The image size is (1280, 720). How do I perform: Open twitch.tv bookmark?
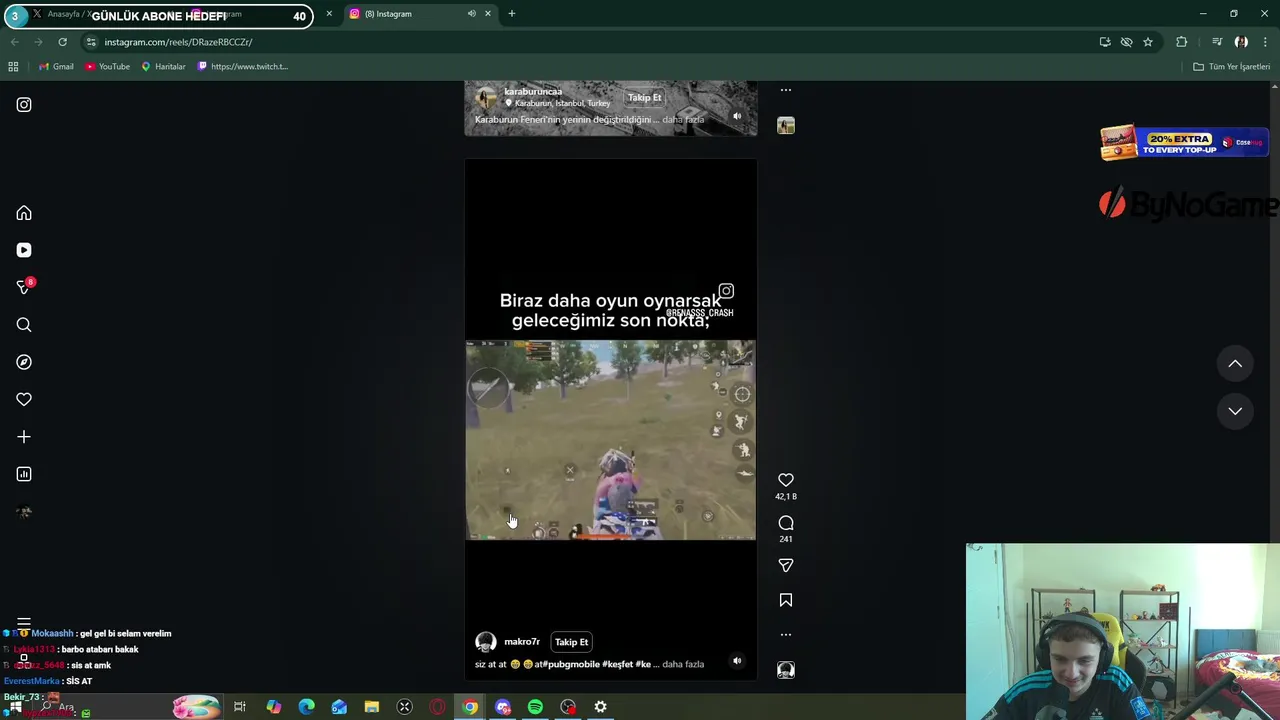point(243,67)
